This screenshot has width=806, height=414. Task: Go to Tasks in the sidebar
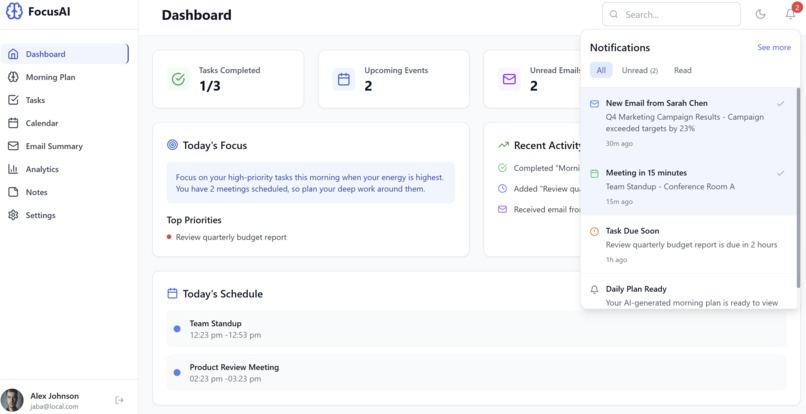click(65, 100)
